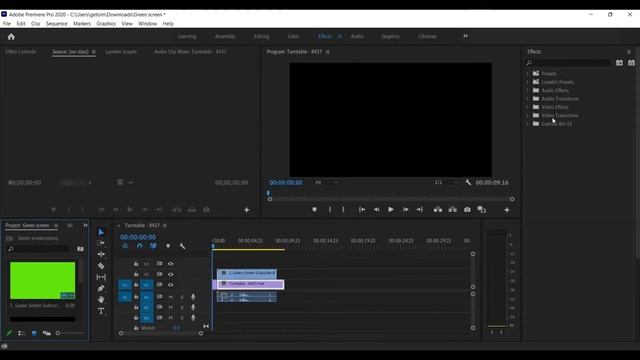Filter Effects by accelerated effects badge
The image size is (640, 360).
click(619, 63)
